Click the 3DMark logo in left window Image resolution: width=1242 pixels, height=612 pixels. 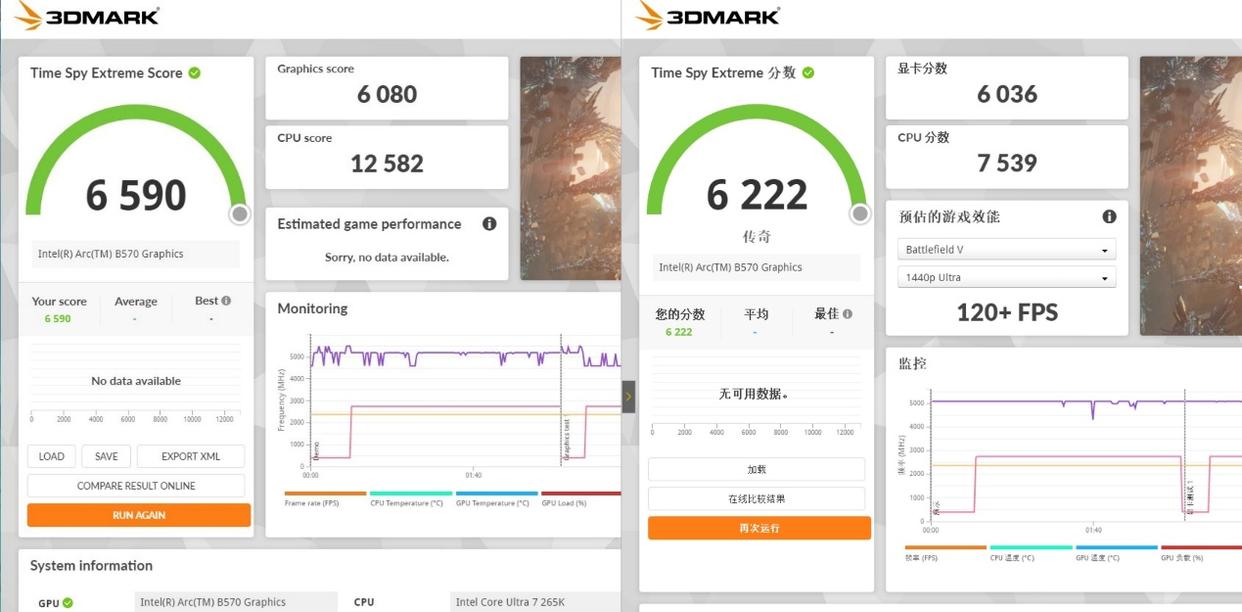pyautogui.click(x=88, y=16)
